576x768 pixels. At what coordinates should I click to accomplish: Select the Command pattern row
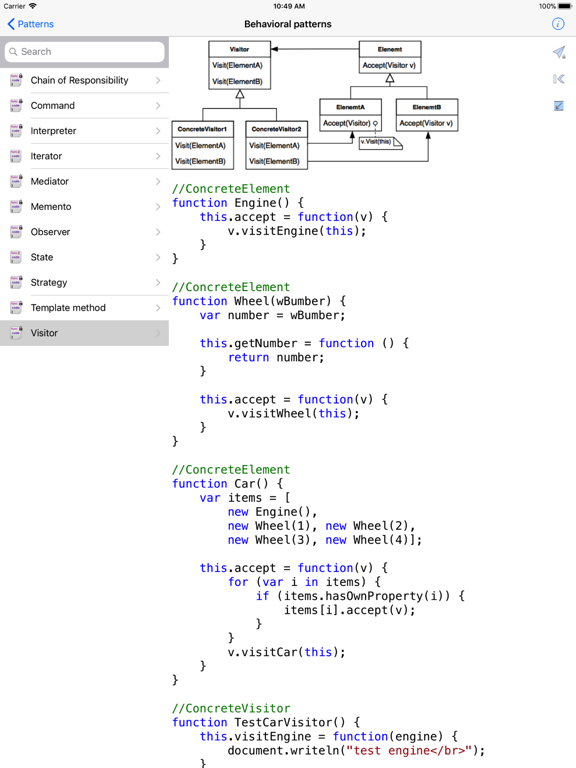click(x=84, y=106)
